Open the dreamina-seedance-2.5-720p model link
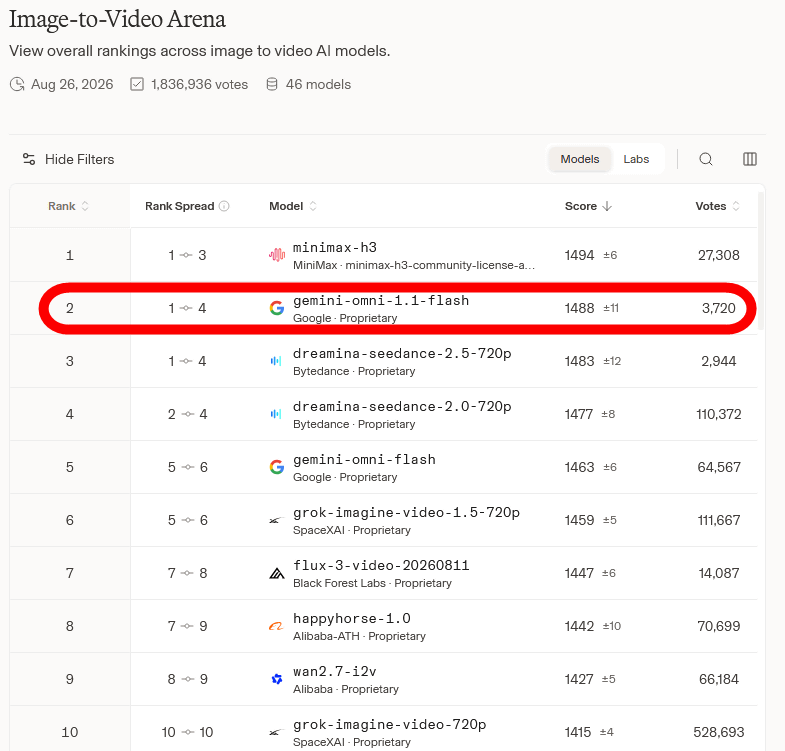Viewport: 785px width, 751px height. (x=402, y=354)
